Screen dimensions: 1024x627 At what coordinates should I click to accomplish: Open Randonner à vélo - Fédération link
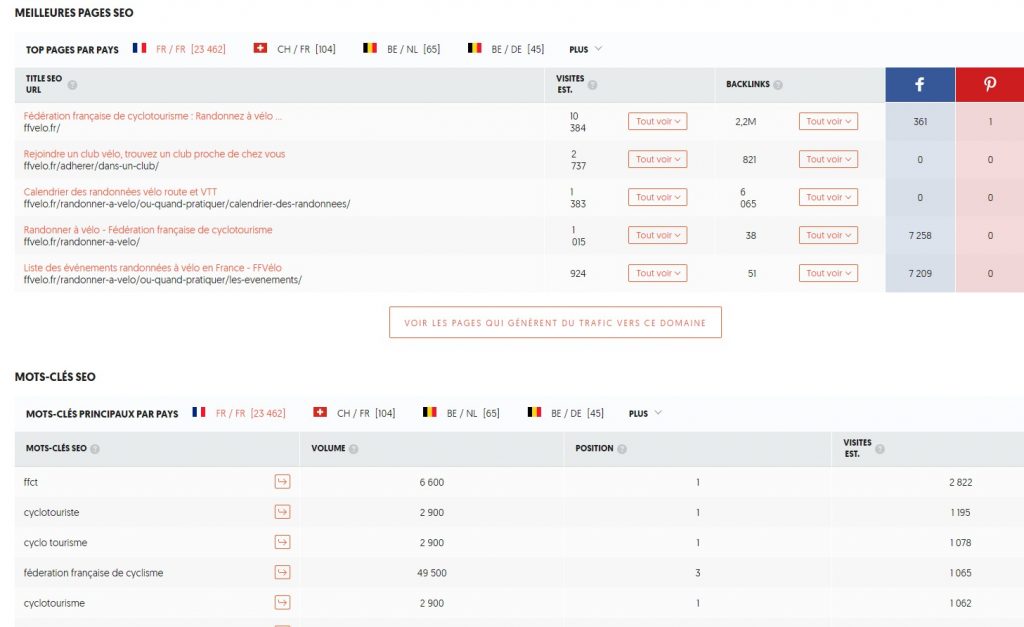tap(148, 229)
